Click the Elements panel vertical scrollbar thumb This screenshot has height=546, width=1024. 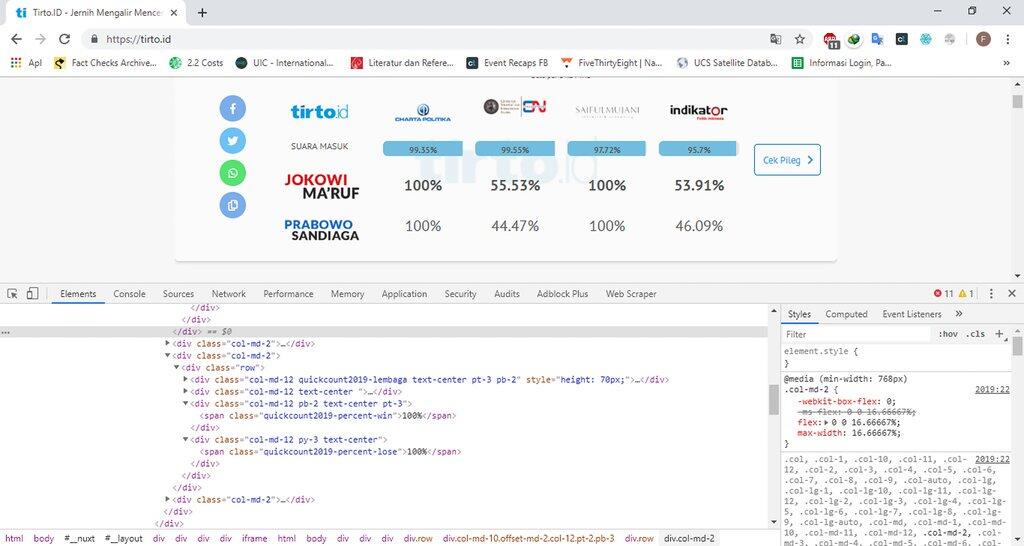coord(774,399)
